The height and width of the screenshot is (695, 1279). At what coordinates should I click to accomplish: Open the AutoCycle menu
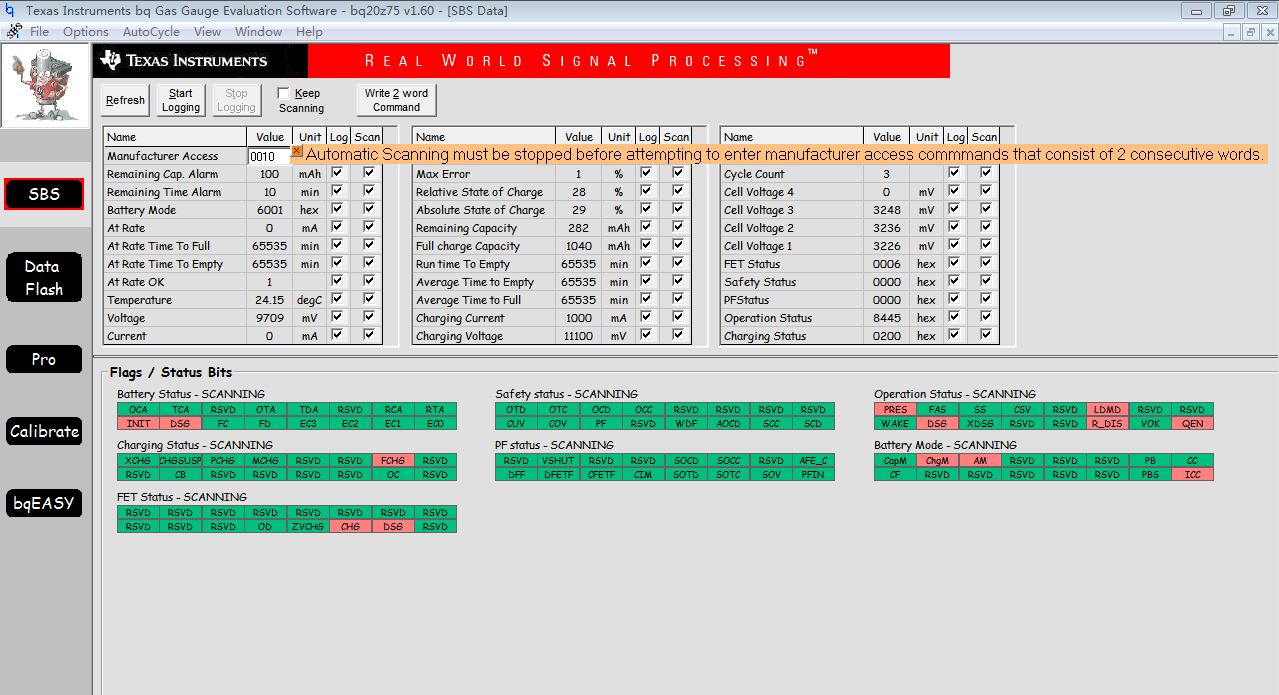point(151,31)
